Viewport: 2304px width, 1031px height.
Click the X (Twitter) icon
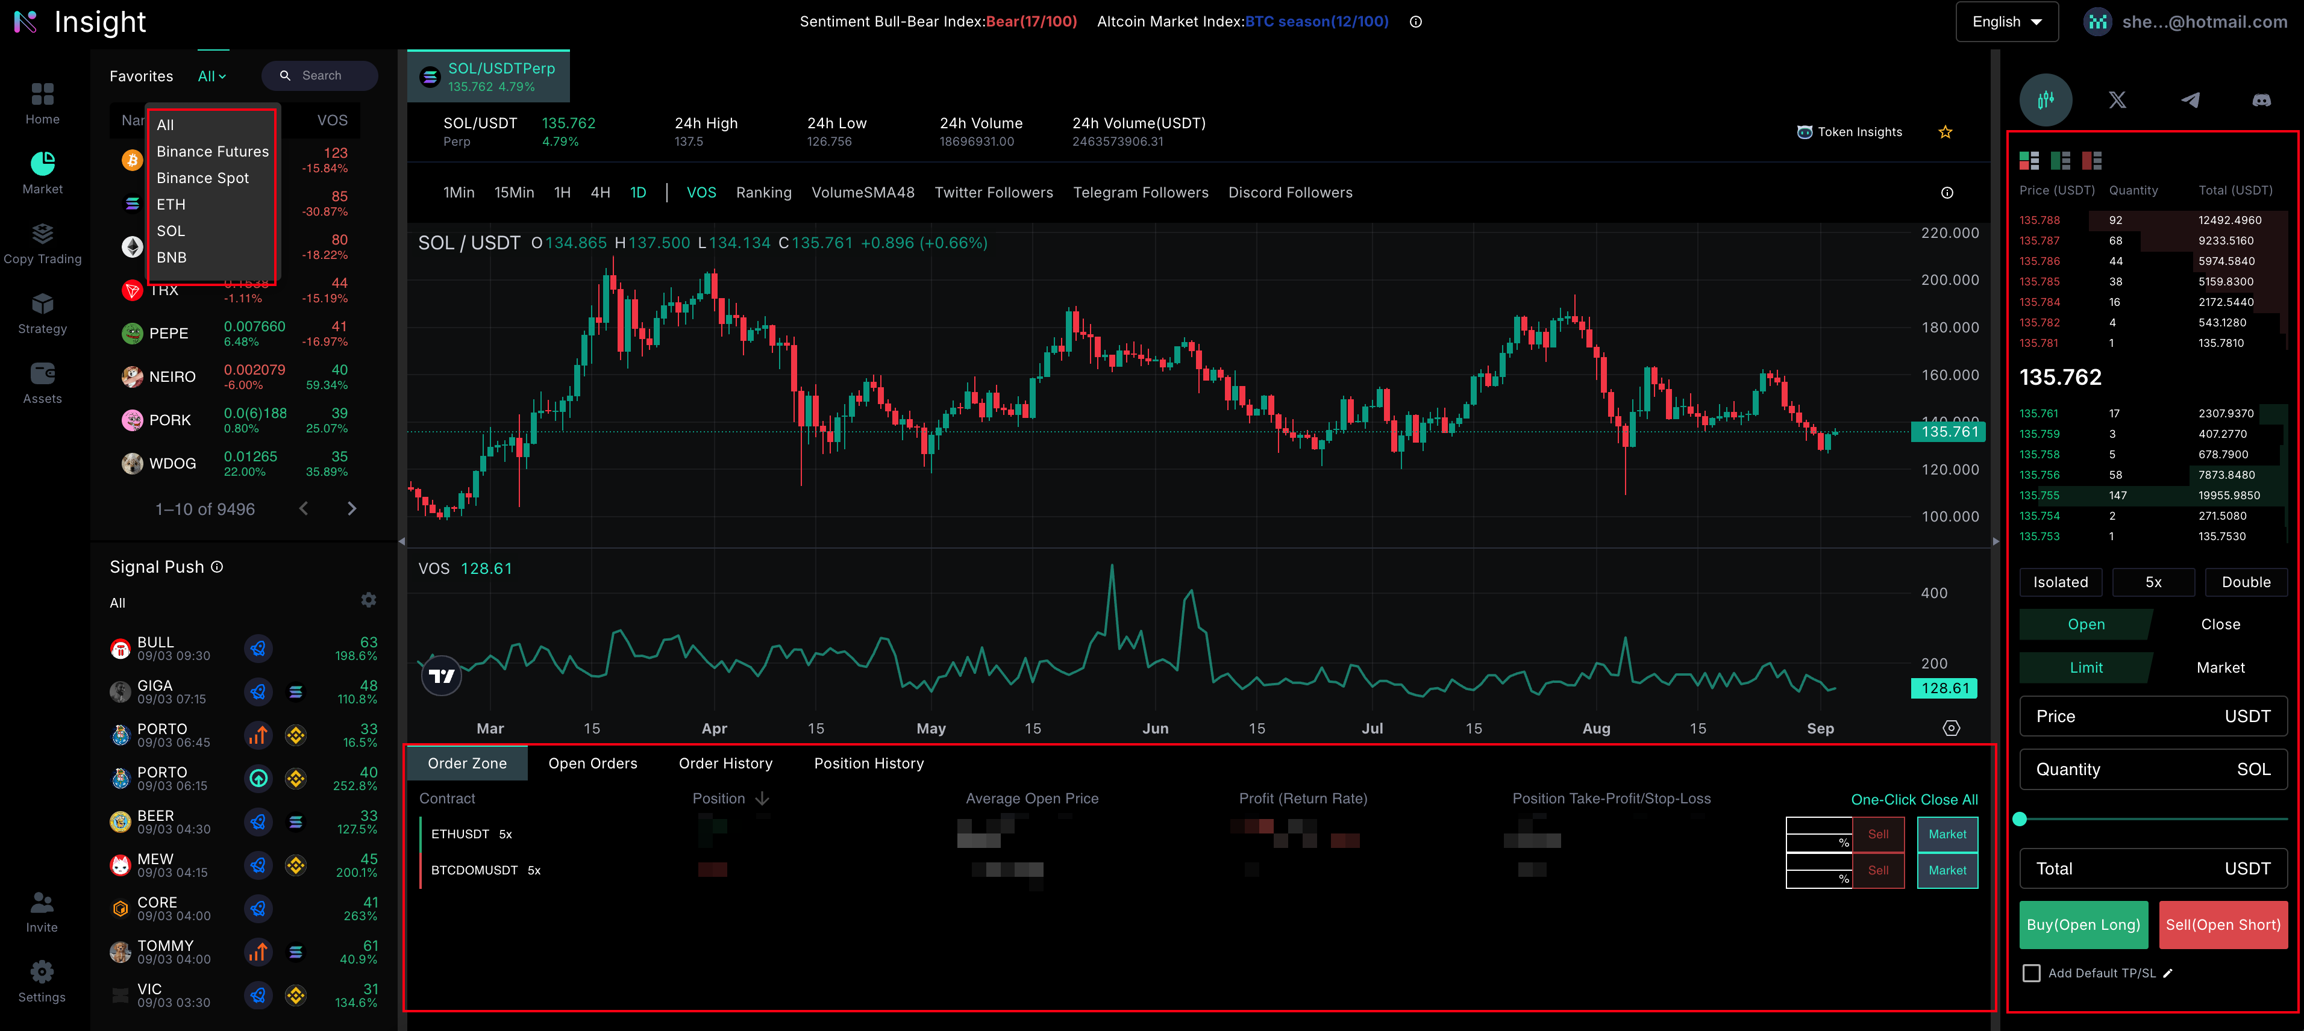[2117, 100]
